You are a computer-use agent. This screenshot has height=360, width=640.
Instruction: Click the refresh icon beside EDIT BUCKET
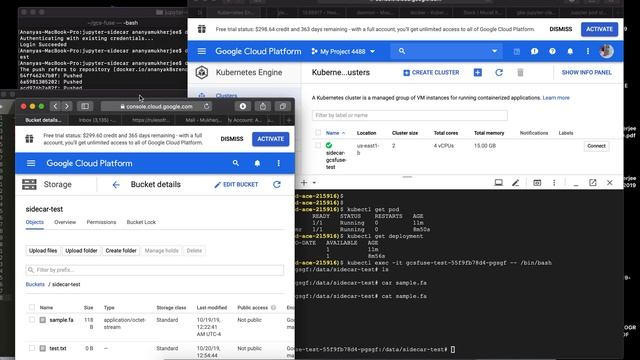(x=277, y=184)
